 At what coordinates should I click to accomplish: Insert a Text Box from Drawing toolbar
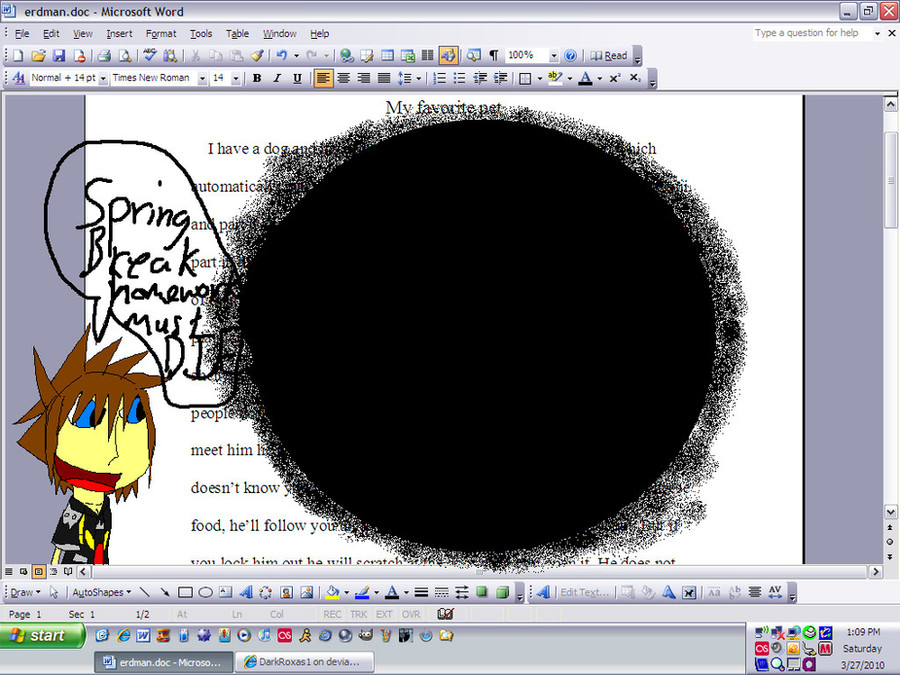226,592
